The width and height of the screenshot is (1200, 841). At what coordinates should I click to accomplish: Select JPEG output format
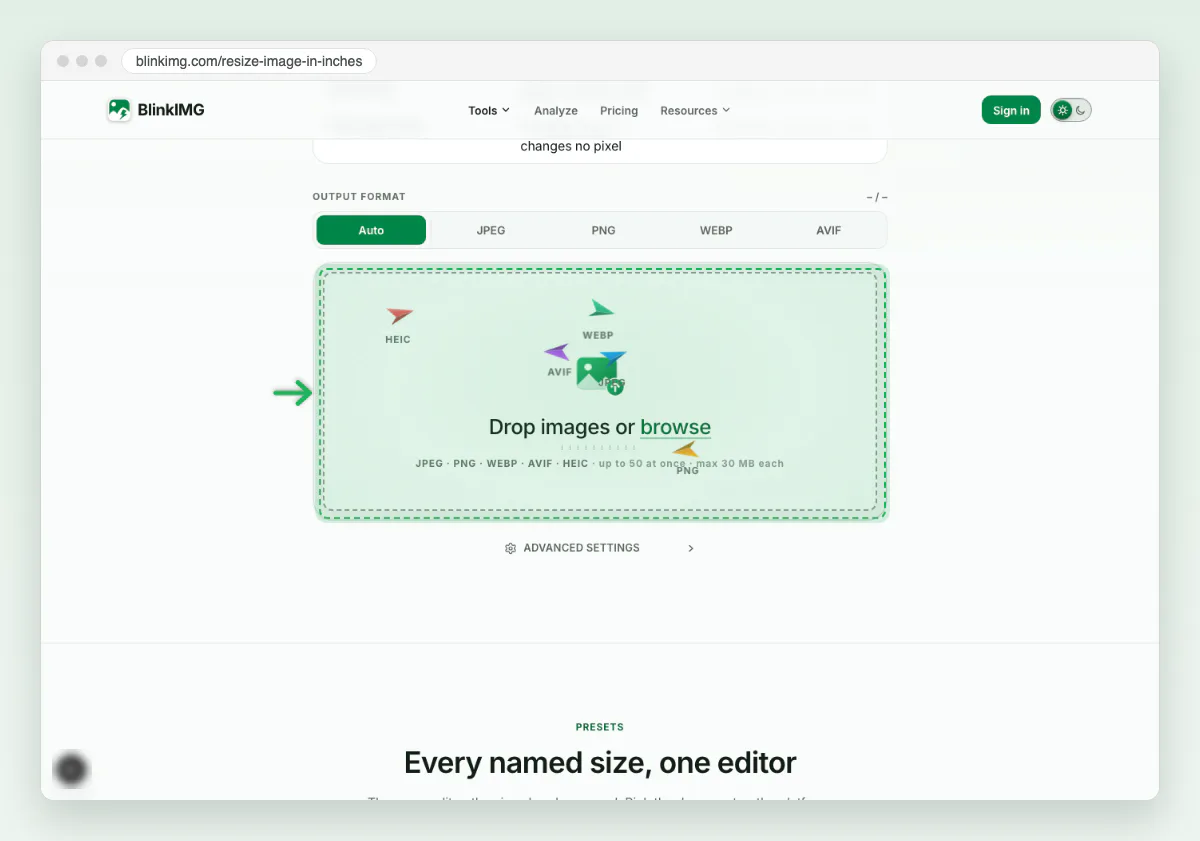tap(491, 230)
